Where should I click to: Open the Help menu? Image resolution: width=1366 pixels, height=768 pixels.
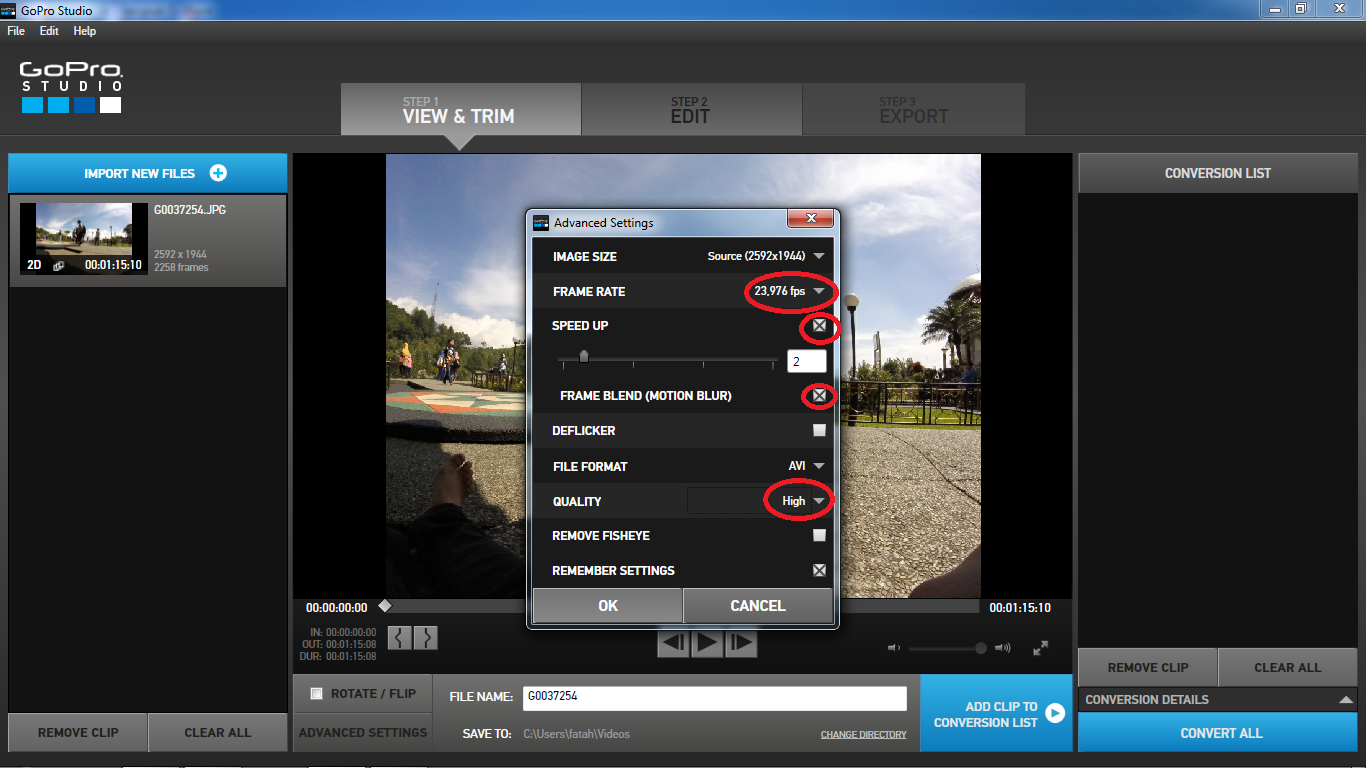(85, 31)
